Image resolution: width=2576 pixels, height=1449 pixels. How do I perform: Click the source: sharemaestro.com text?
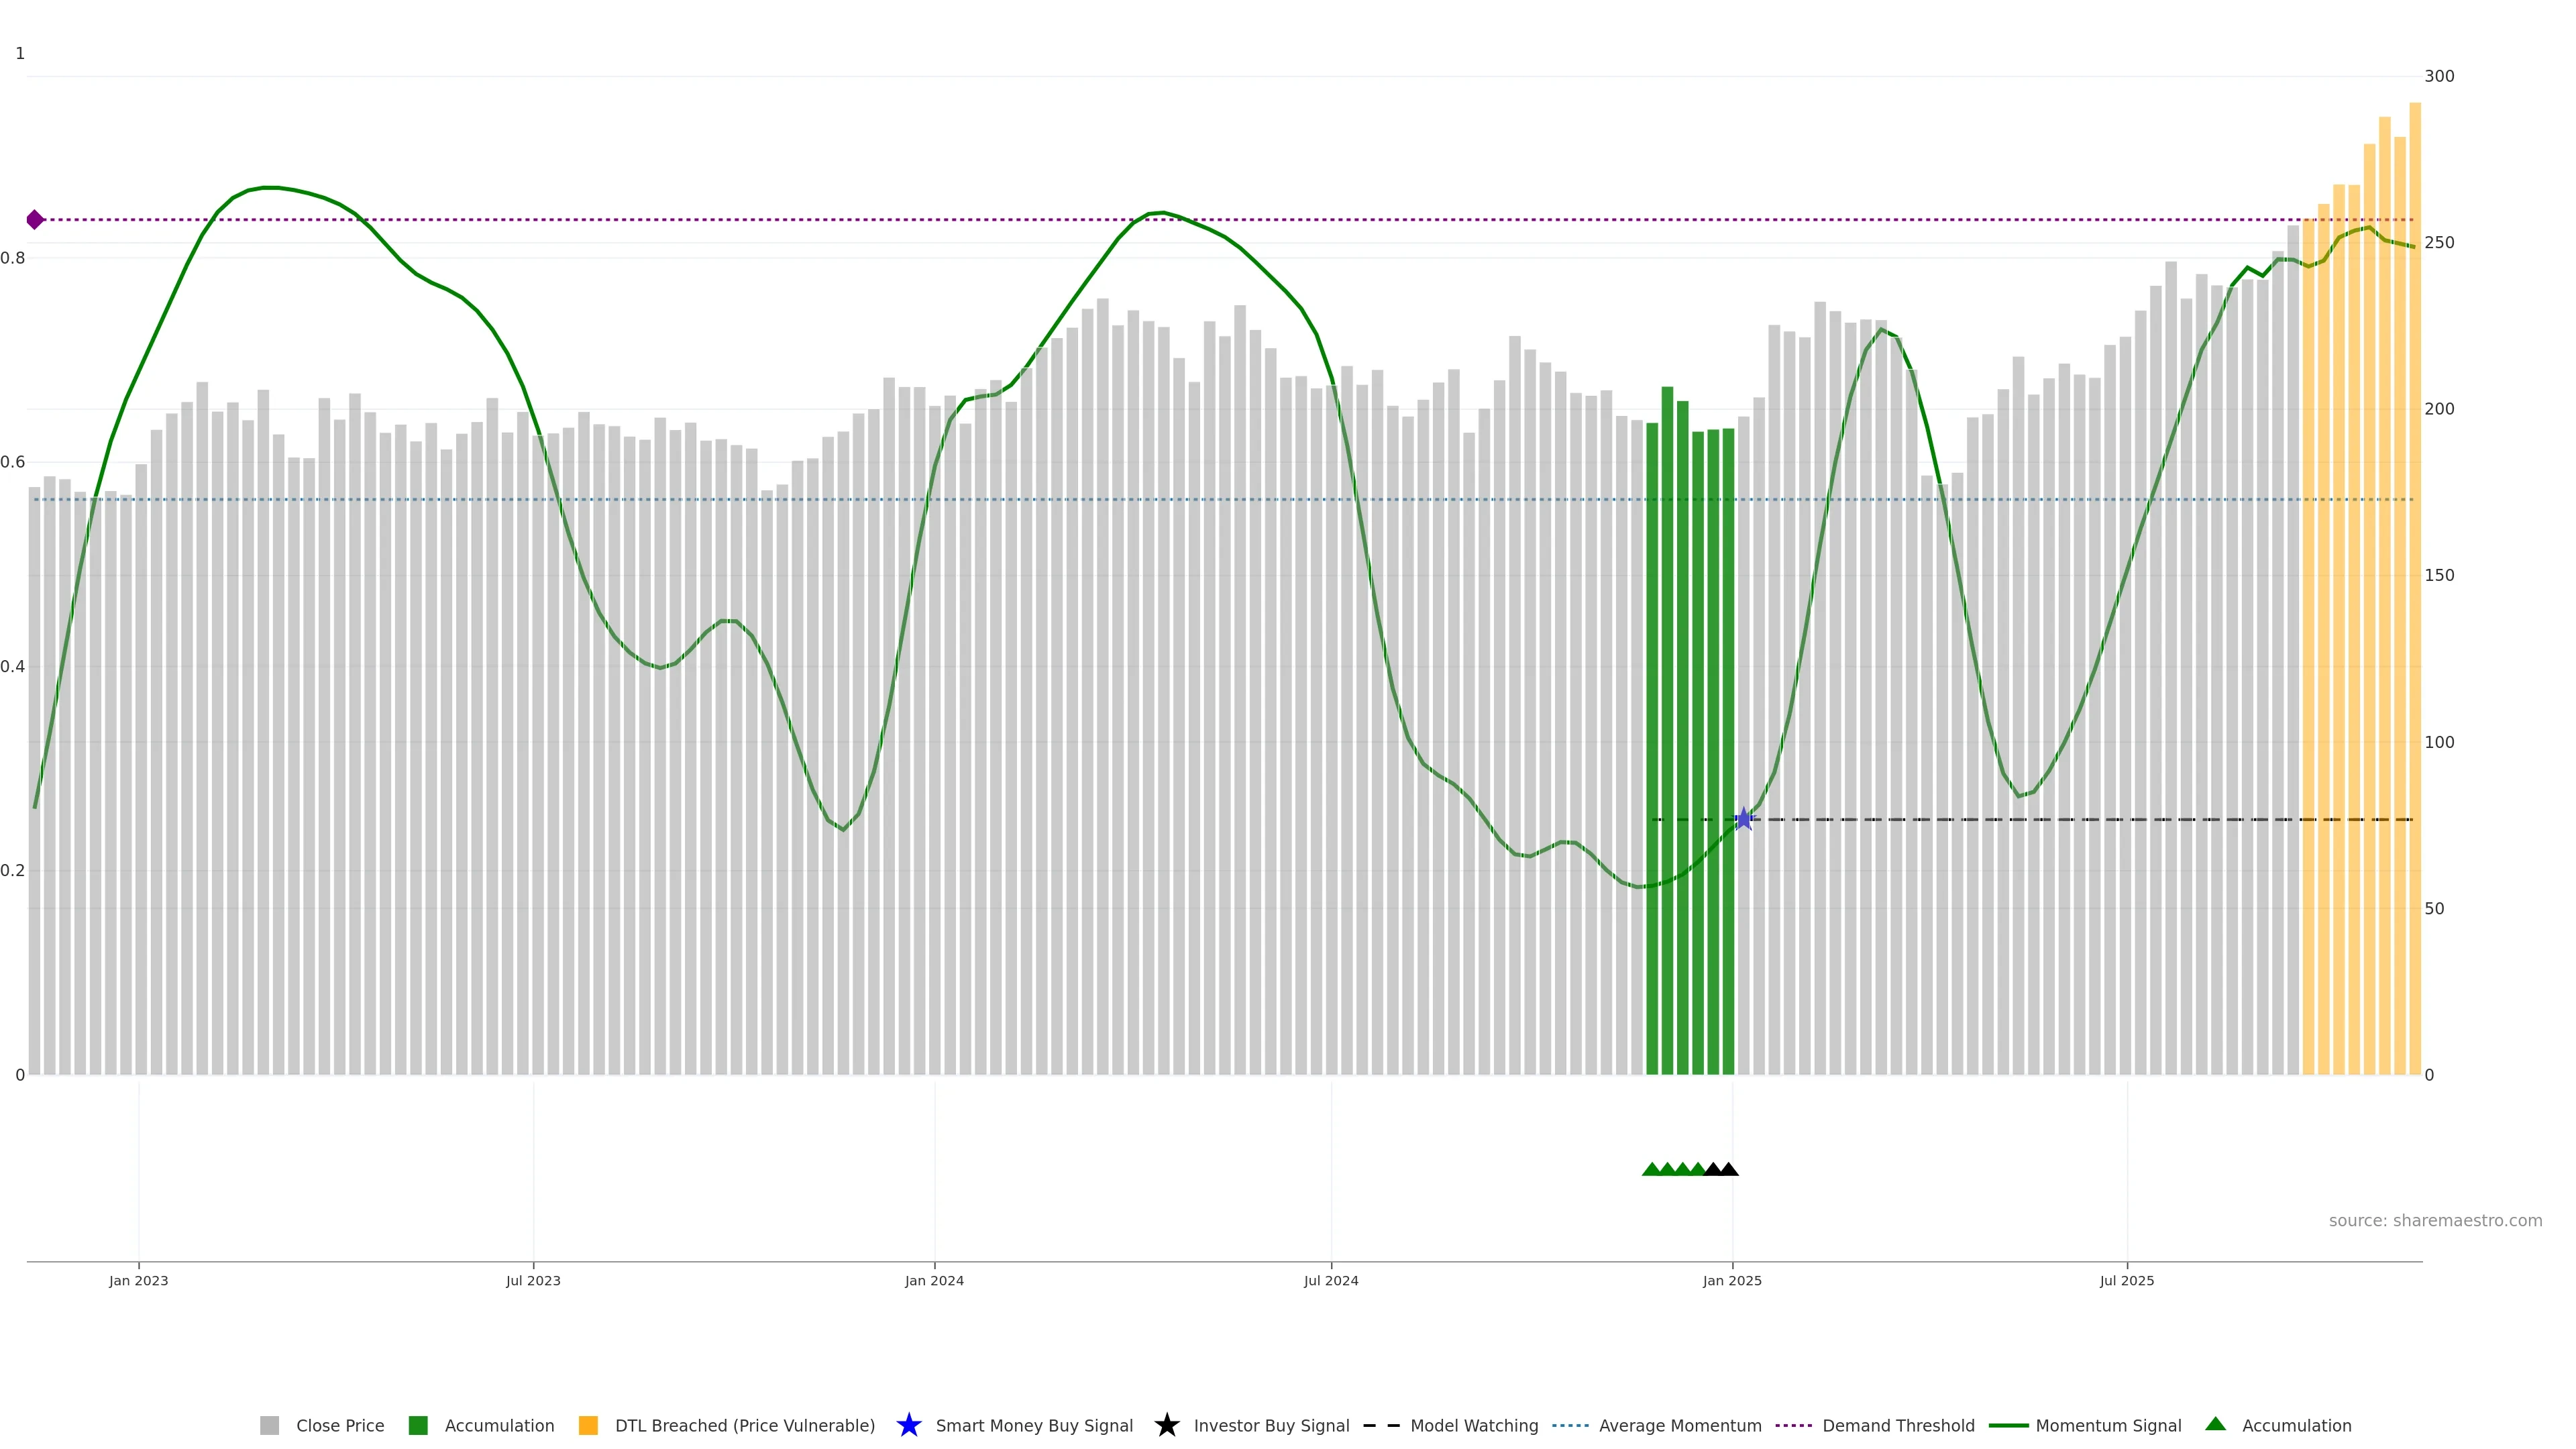2435,1221
